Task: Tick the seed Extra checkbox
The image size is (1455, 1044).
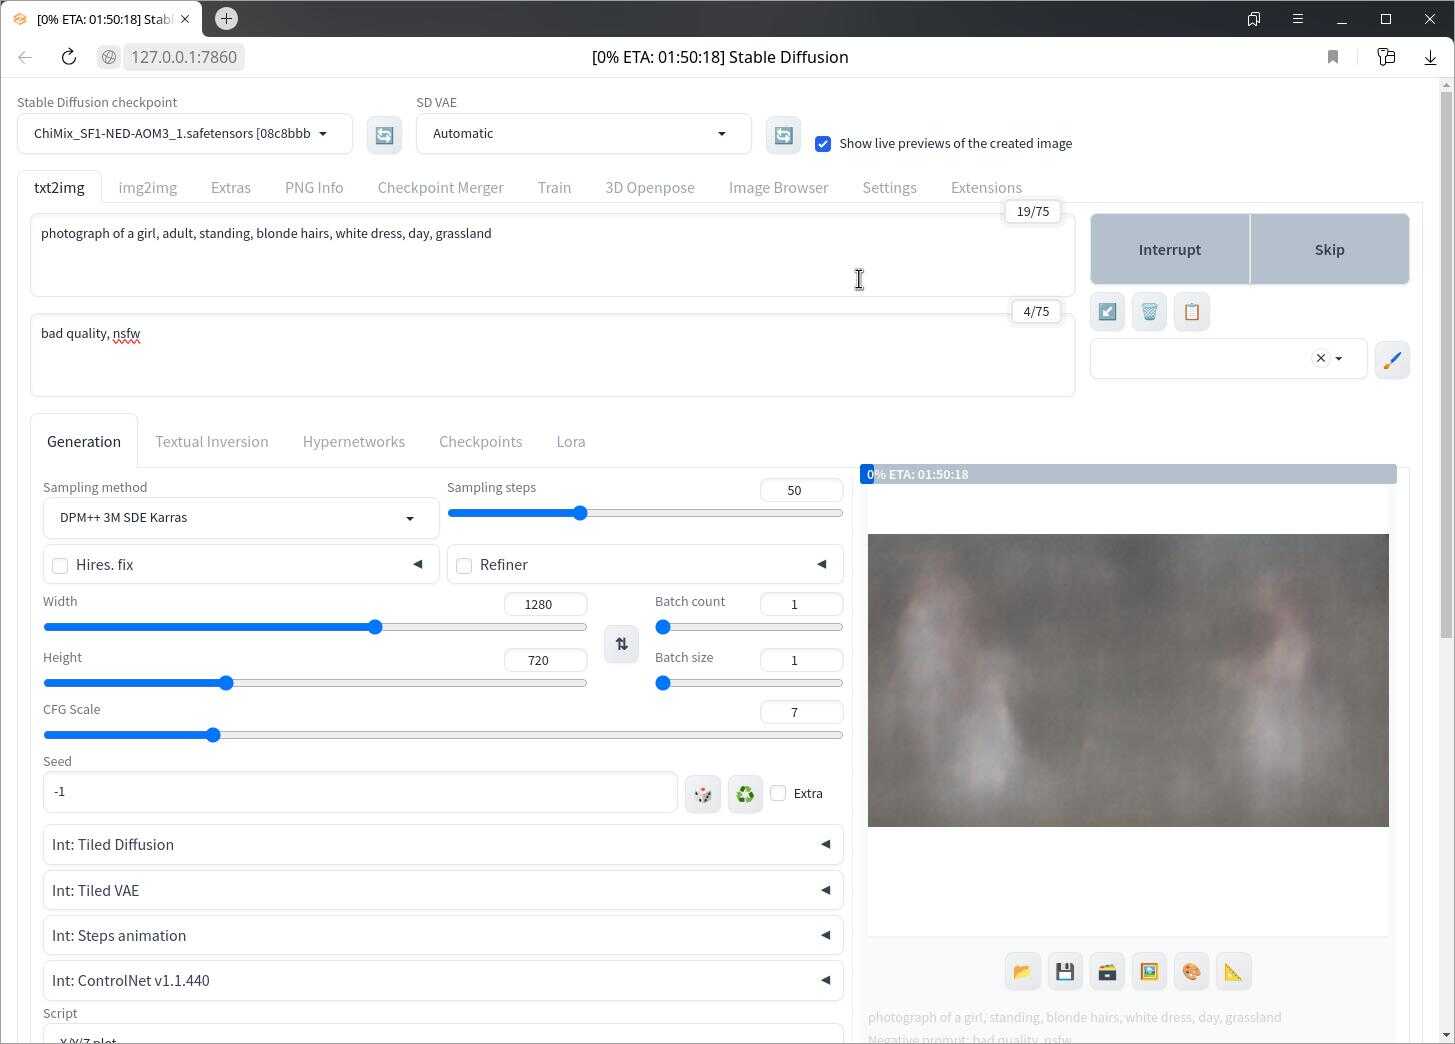Action: [x=778, y=793]
